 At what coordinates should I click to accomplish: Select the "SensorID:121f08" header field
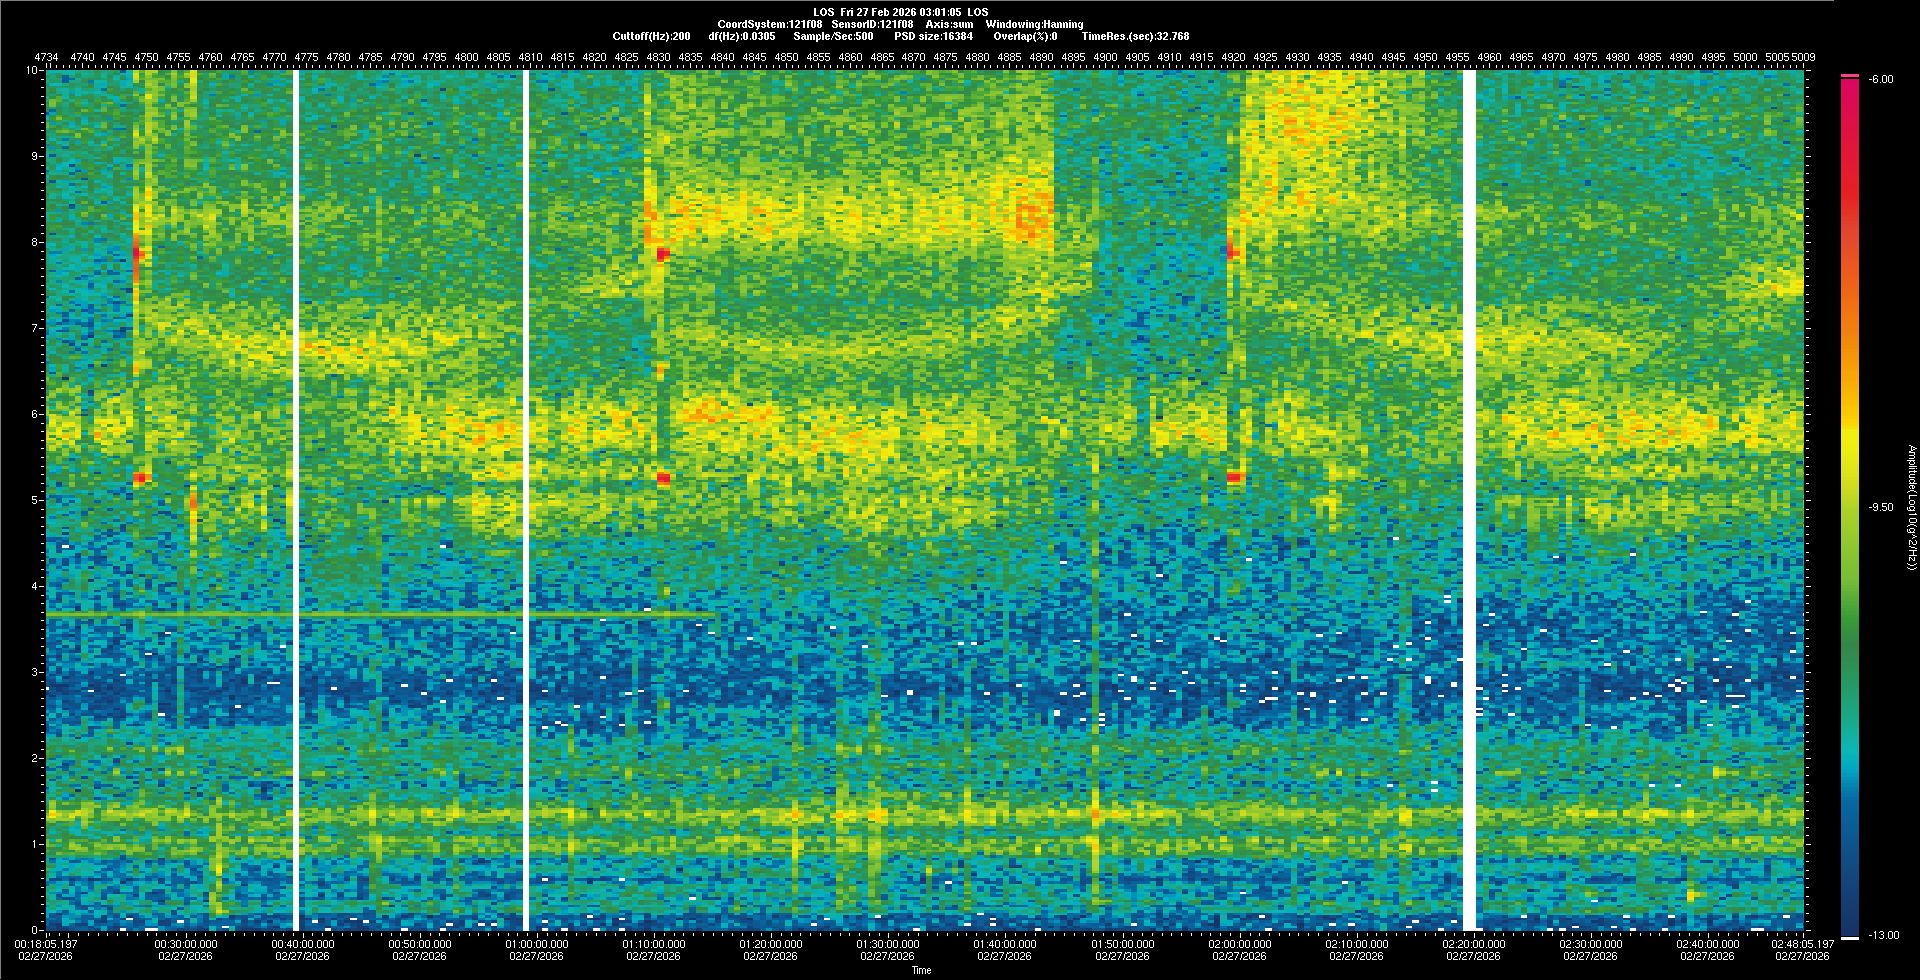(872, 24)
